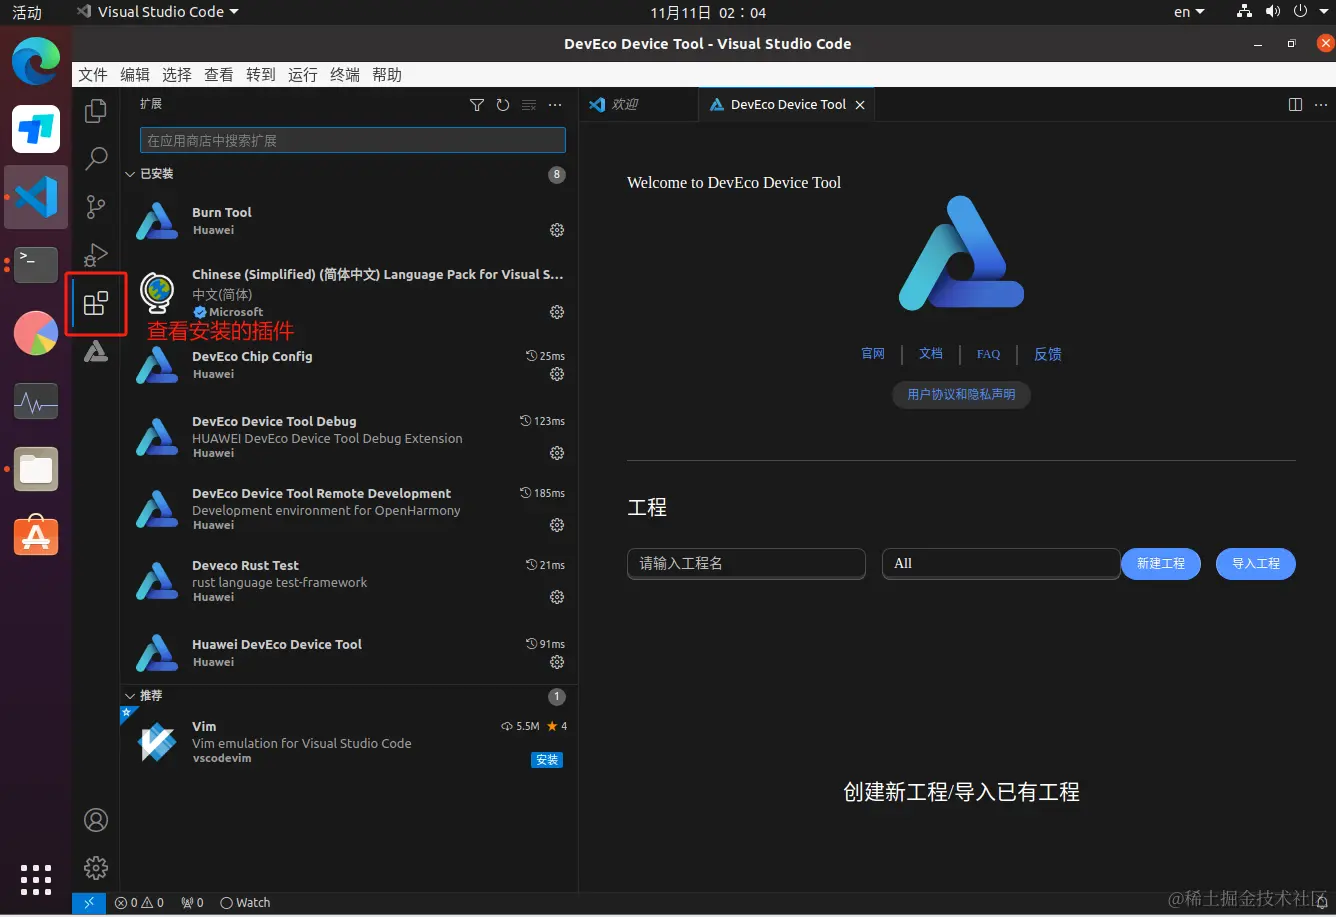Screen dimensions: 1336x917
Task: Collapse the 推荐 section
Action: tap(130, 695)
